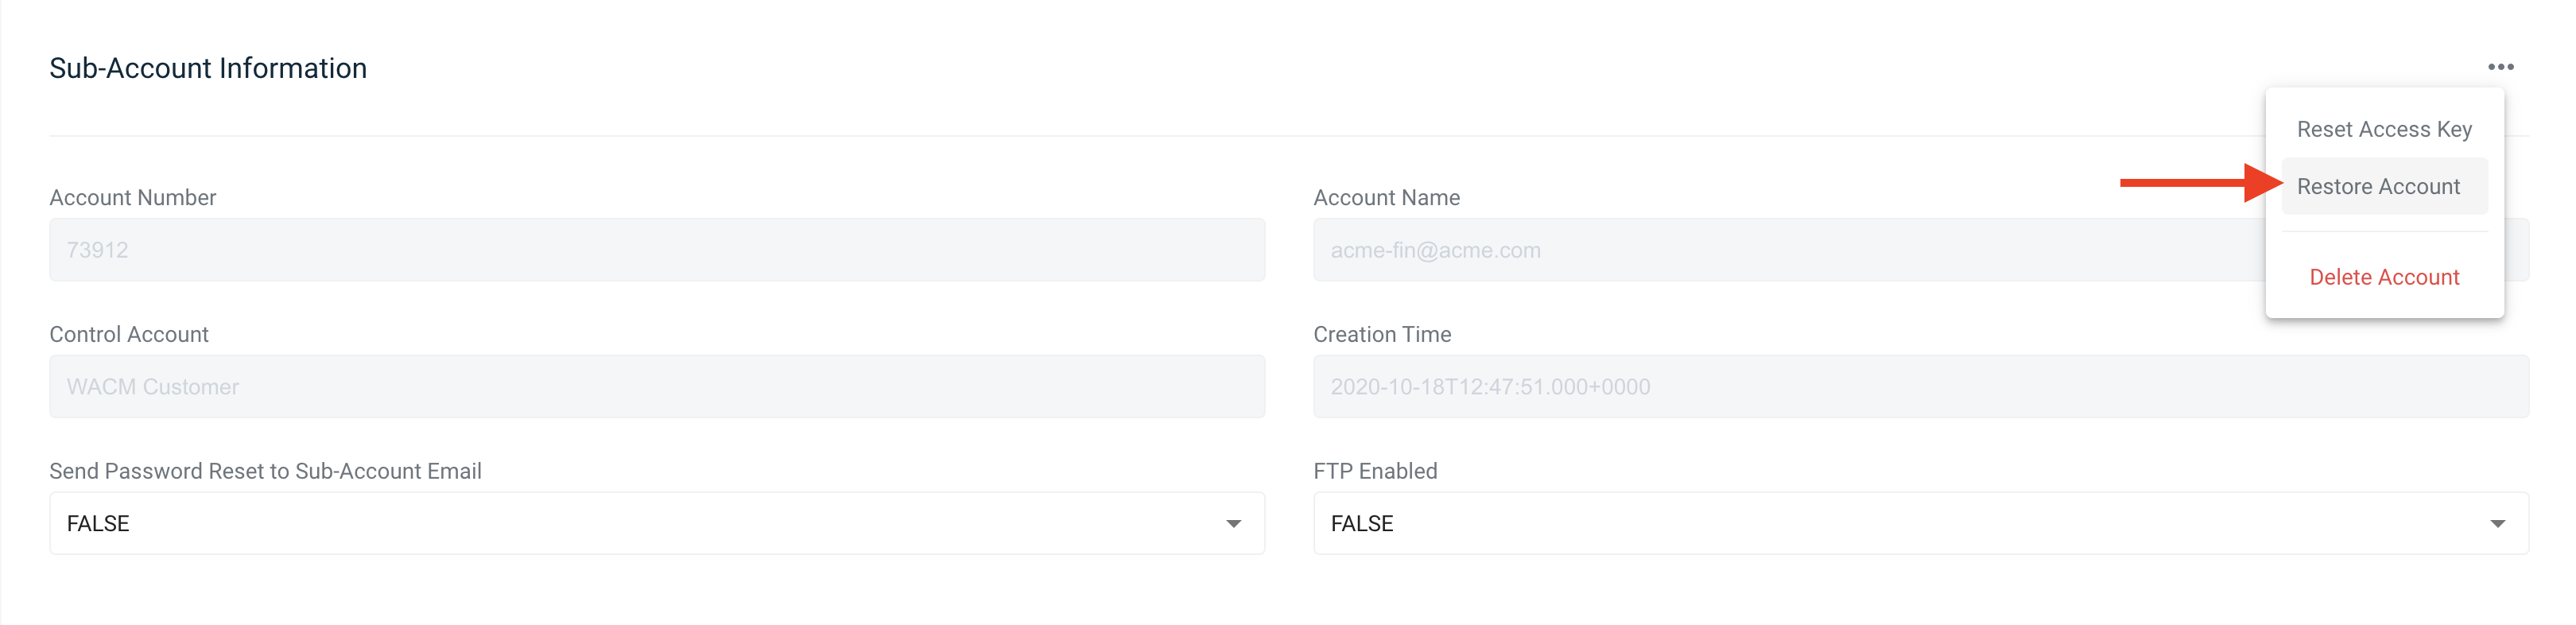Open Send Password Reset to Sub-Account Email dropdown

(657, 523)
